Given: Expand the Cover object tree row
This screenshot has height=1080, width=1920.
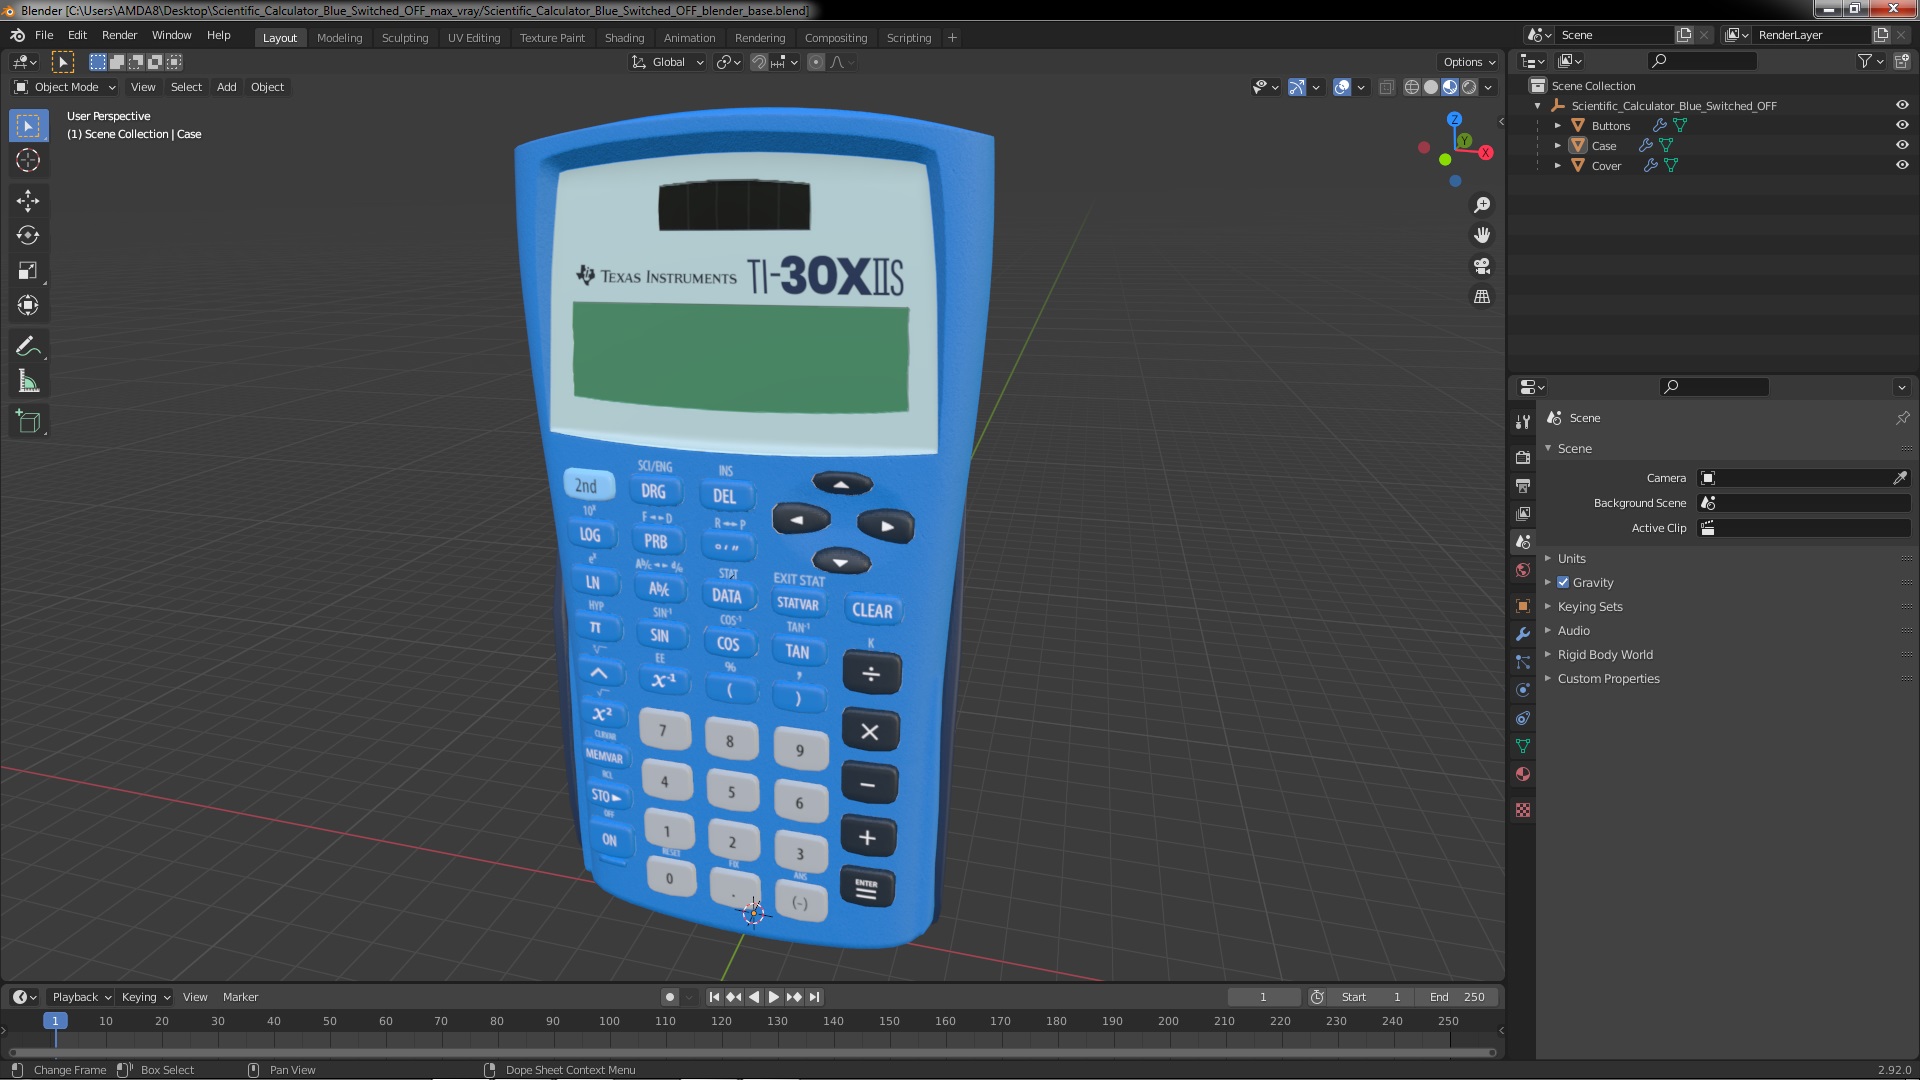Looking at the screenshot, I should pyautogui.click(x=1557, y=165).
